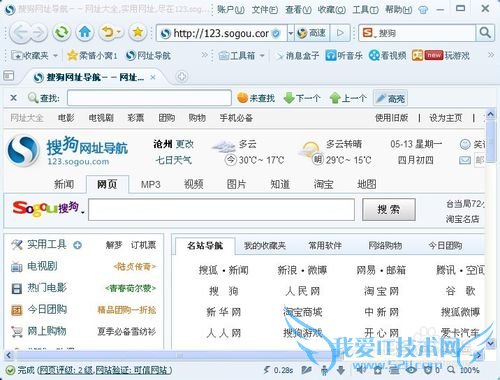Open the 柔情小窝1 bookmark
Screen dimensions: 500x380
point(92,55)
